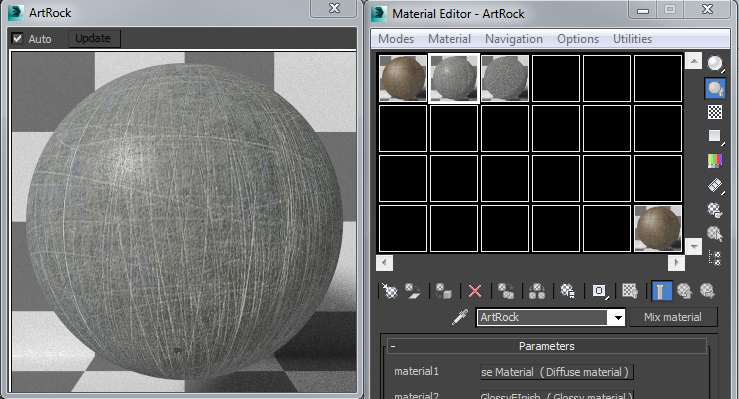This screenshot has width=739, height=399.
Task: Collapse the Parameters rollout
Action: pyautogui.click(x=547, y=346)
